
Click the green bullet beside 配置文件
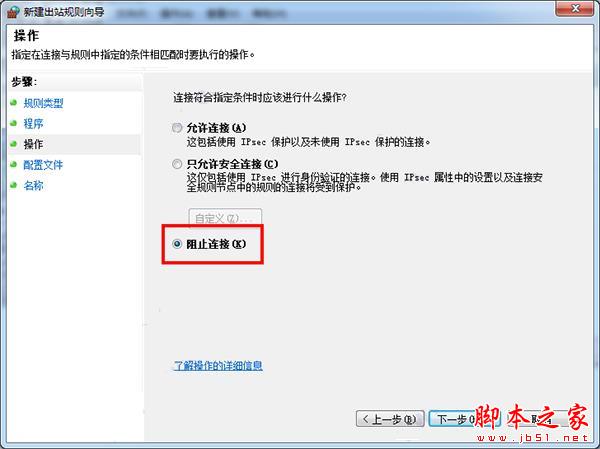click(x=14, y=165)
